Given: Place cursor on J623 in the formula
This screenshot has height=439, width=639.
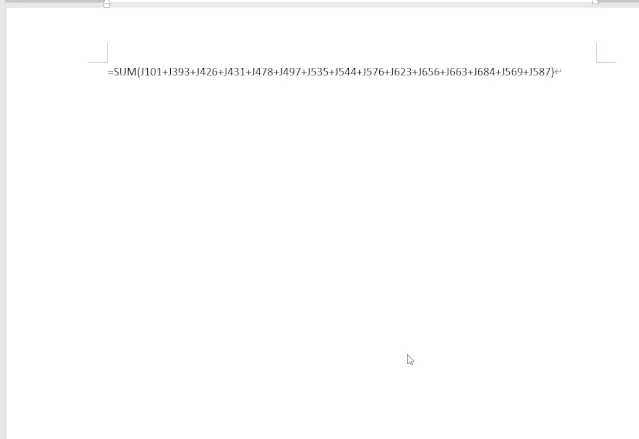Looking at the screenshot, I should [401, 72].
